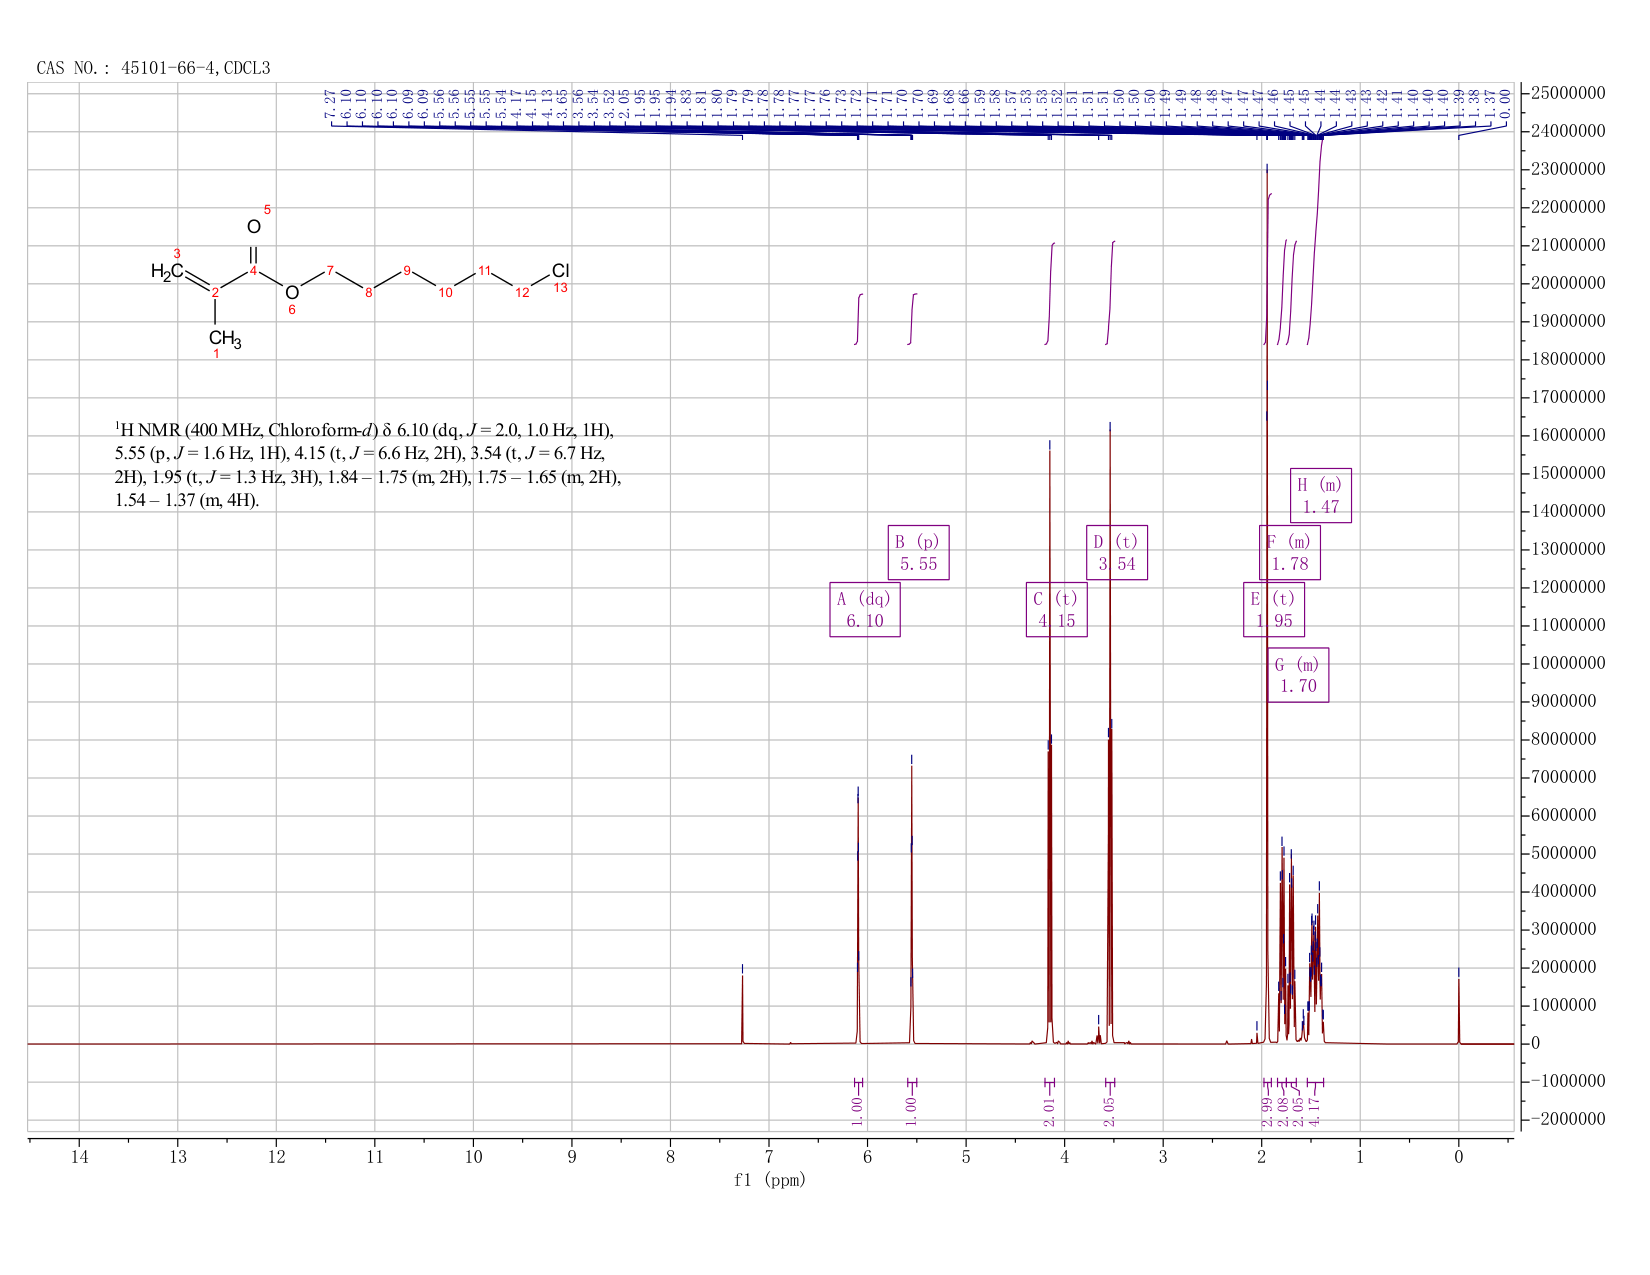This screenshot has width=1650, height=1275.
Task: Click the chloroform solvent peak at 7.27 ppm
Action: pos(742,1008)
